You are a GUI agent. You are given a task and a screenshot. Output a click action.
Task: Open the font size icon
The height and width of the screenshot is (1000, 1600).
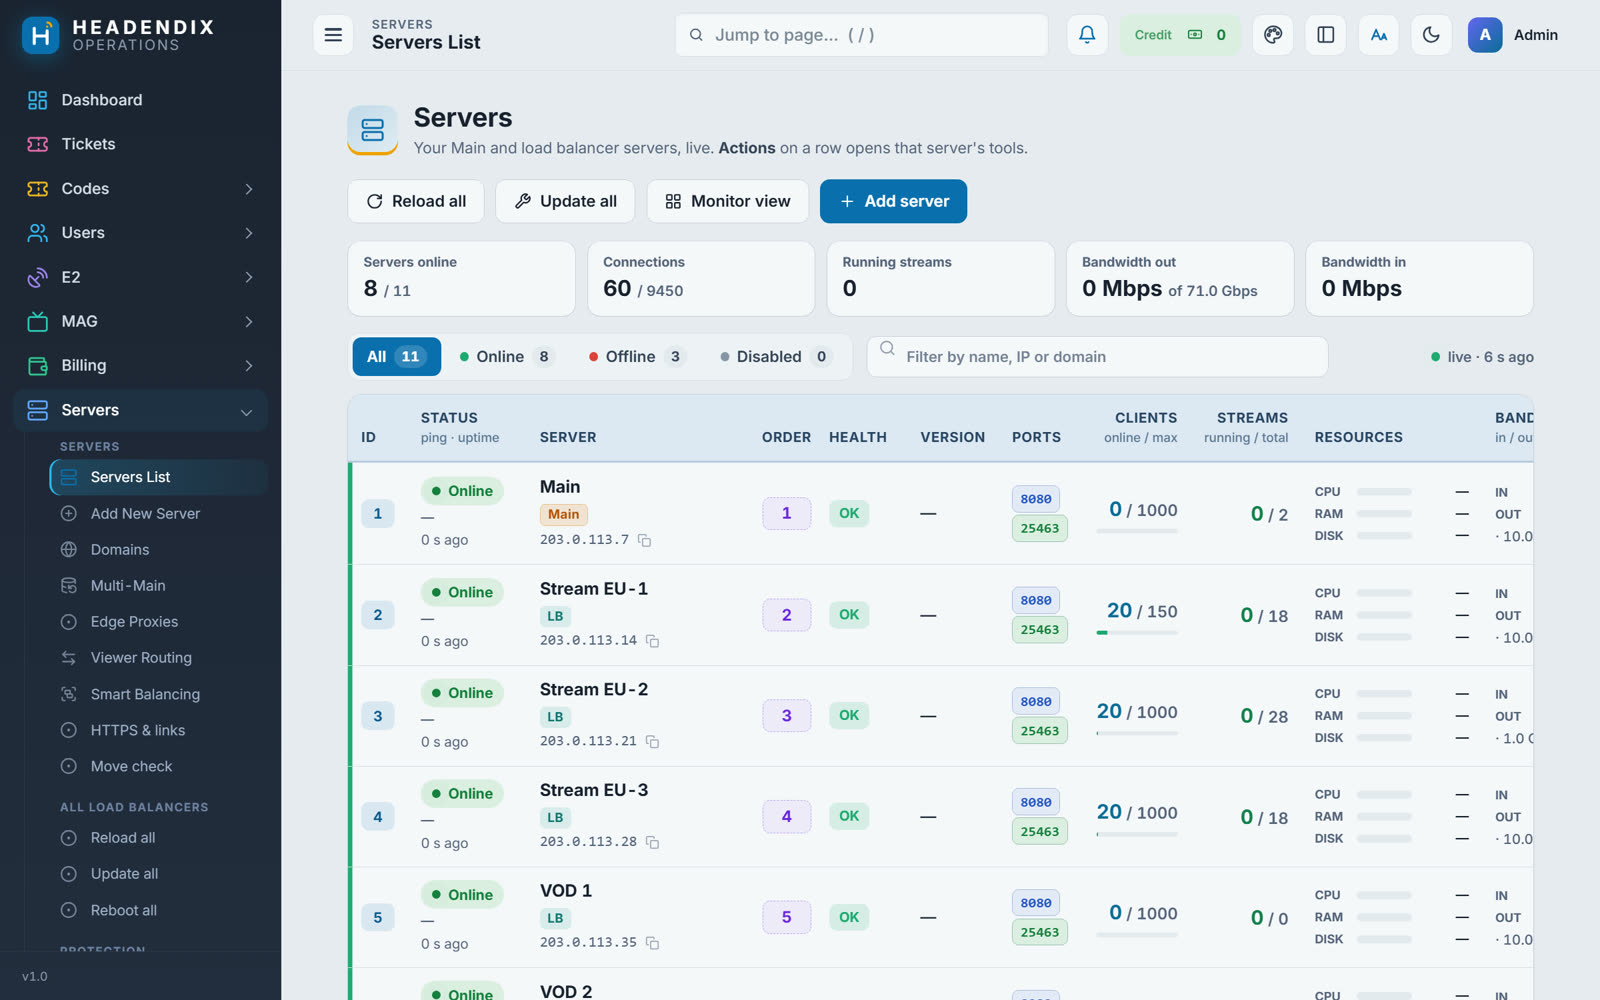coord(1379,35)
